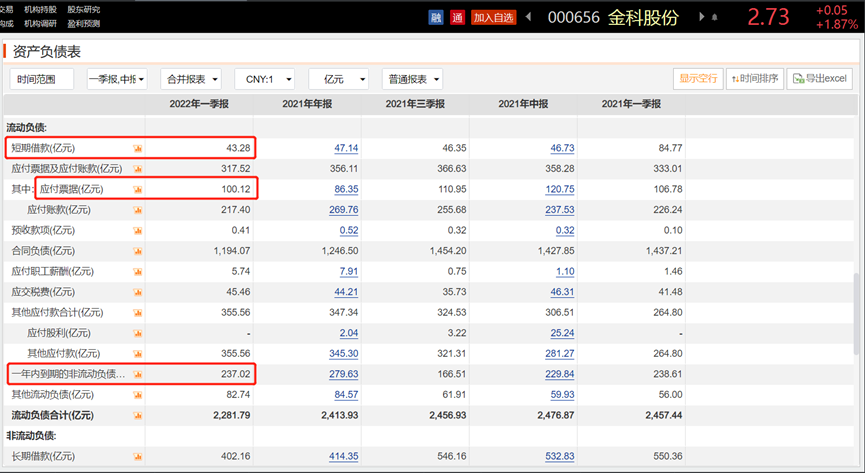Click the chart icon beside 流动负债合计
The width and height of the screenshot is (865, 473).
tap(137, 416)
